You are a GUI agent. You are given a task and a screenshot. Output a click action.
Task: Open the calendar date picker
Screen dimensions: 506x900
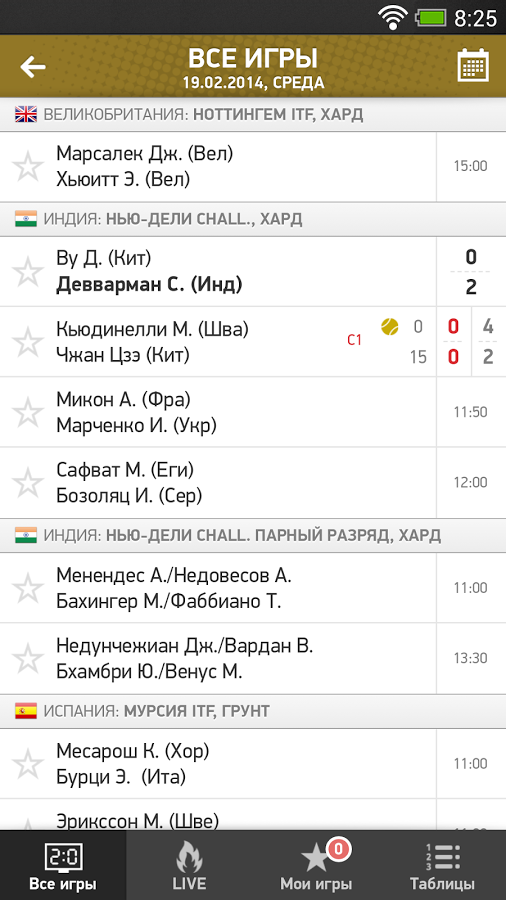tap(473, 65)
